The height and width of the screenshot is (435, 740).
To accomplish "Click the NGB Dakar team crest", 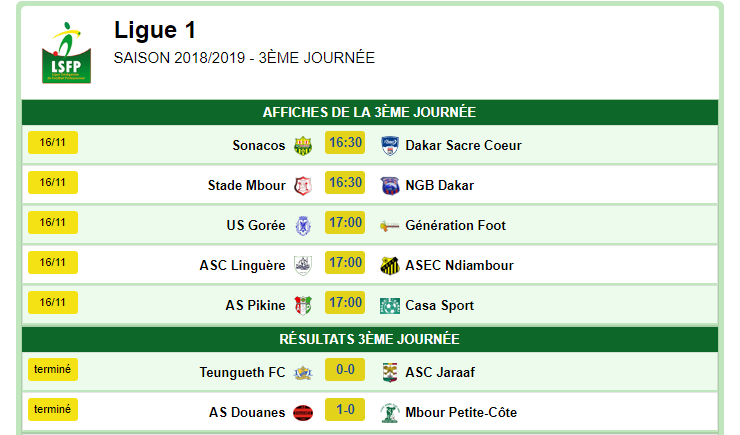I will [390, 186].
